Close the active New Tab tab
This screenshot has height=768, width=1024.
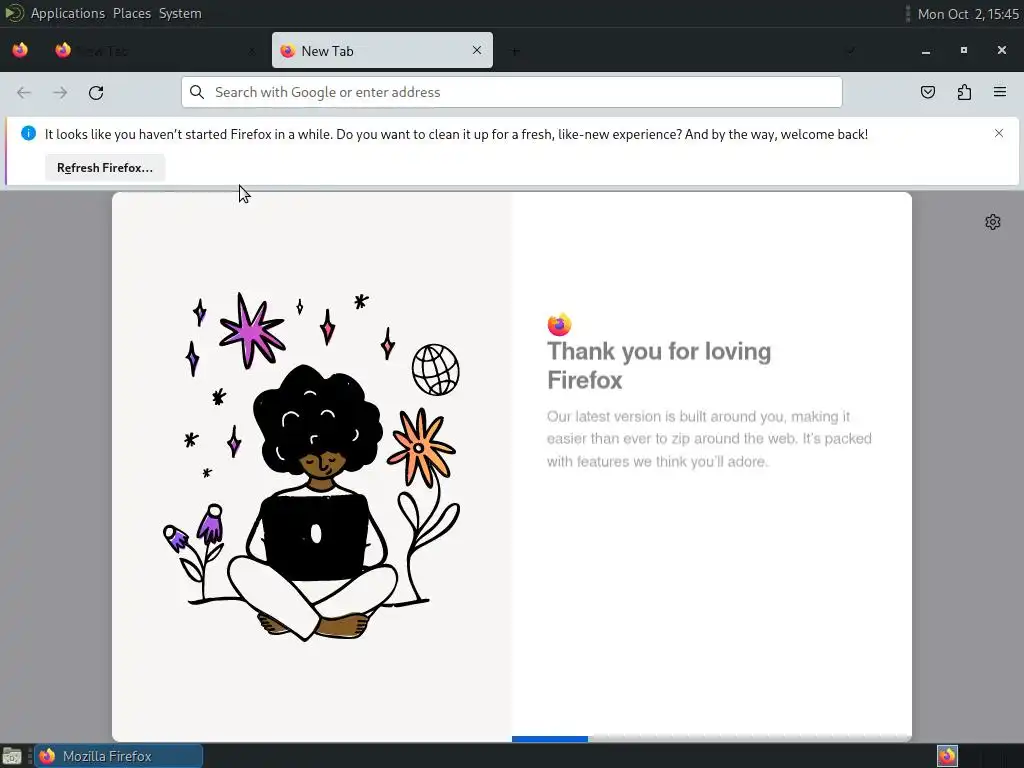tap(477, 50)
